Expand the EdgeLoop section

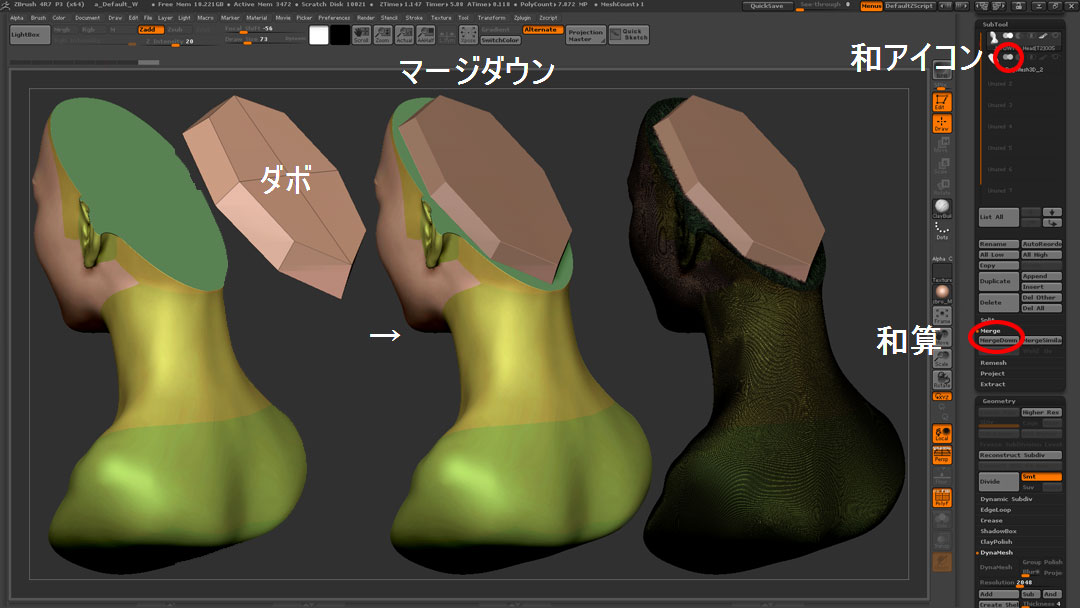click(995, 510)
